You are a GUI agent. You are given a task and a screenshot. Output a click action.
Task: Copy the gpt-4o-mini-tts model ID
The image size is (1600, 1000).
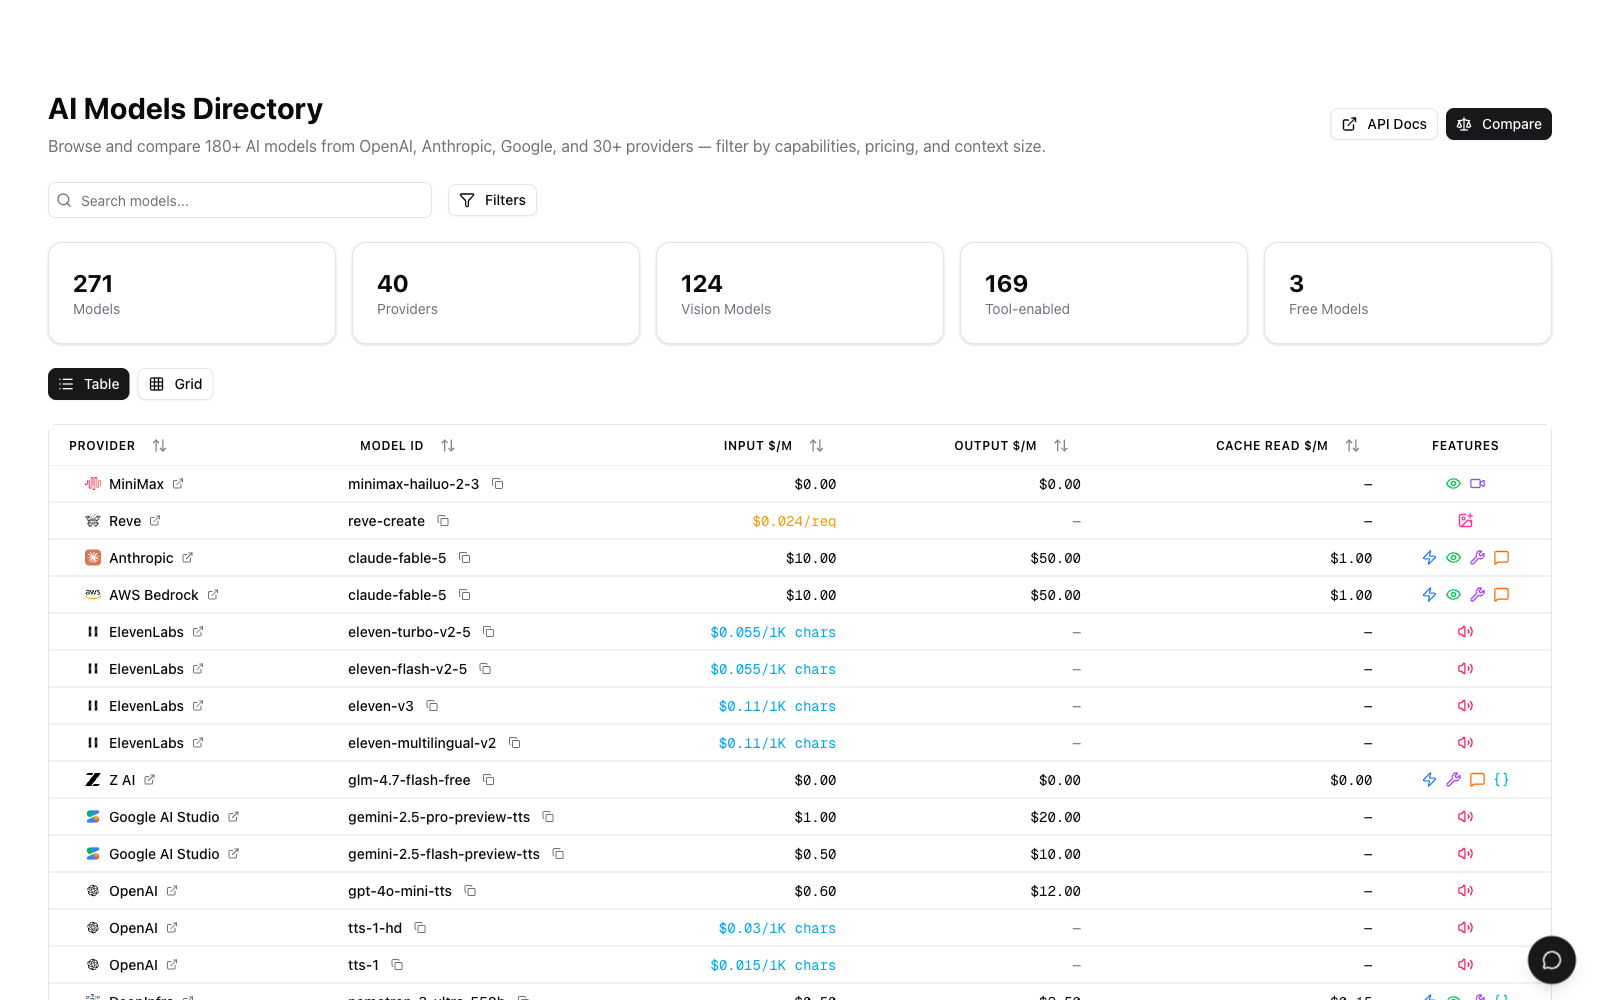pyautogui.click(x=470, y=891)
